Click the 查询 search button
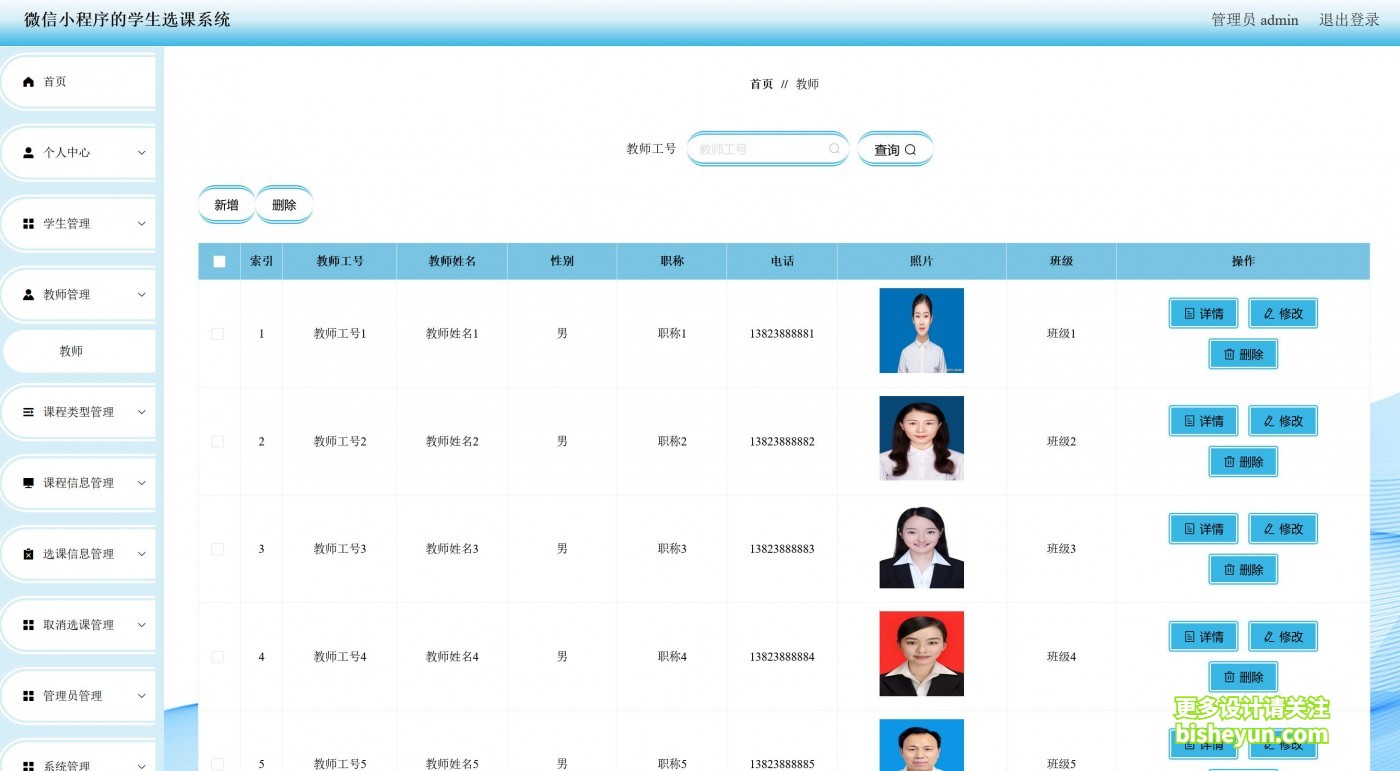1400x771 pixels. pos(895,150)
